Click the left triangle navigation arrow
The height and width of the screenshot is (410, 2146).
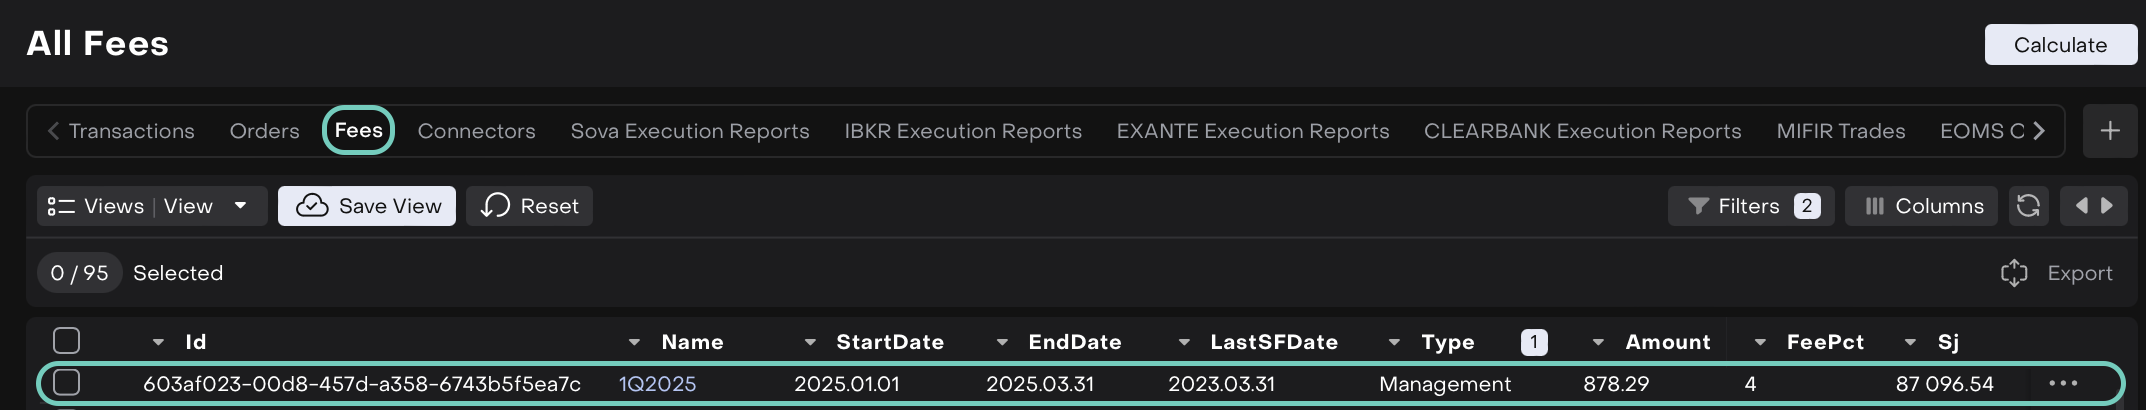[2082, 206]
